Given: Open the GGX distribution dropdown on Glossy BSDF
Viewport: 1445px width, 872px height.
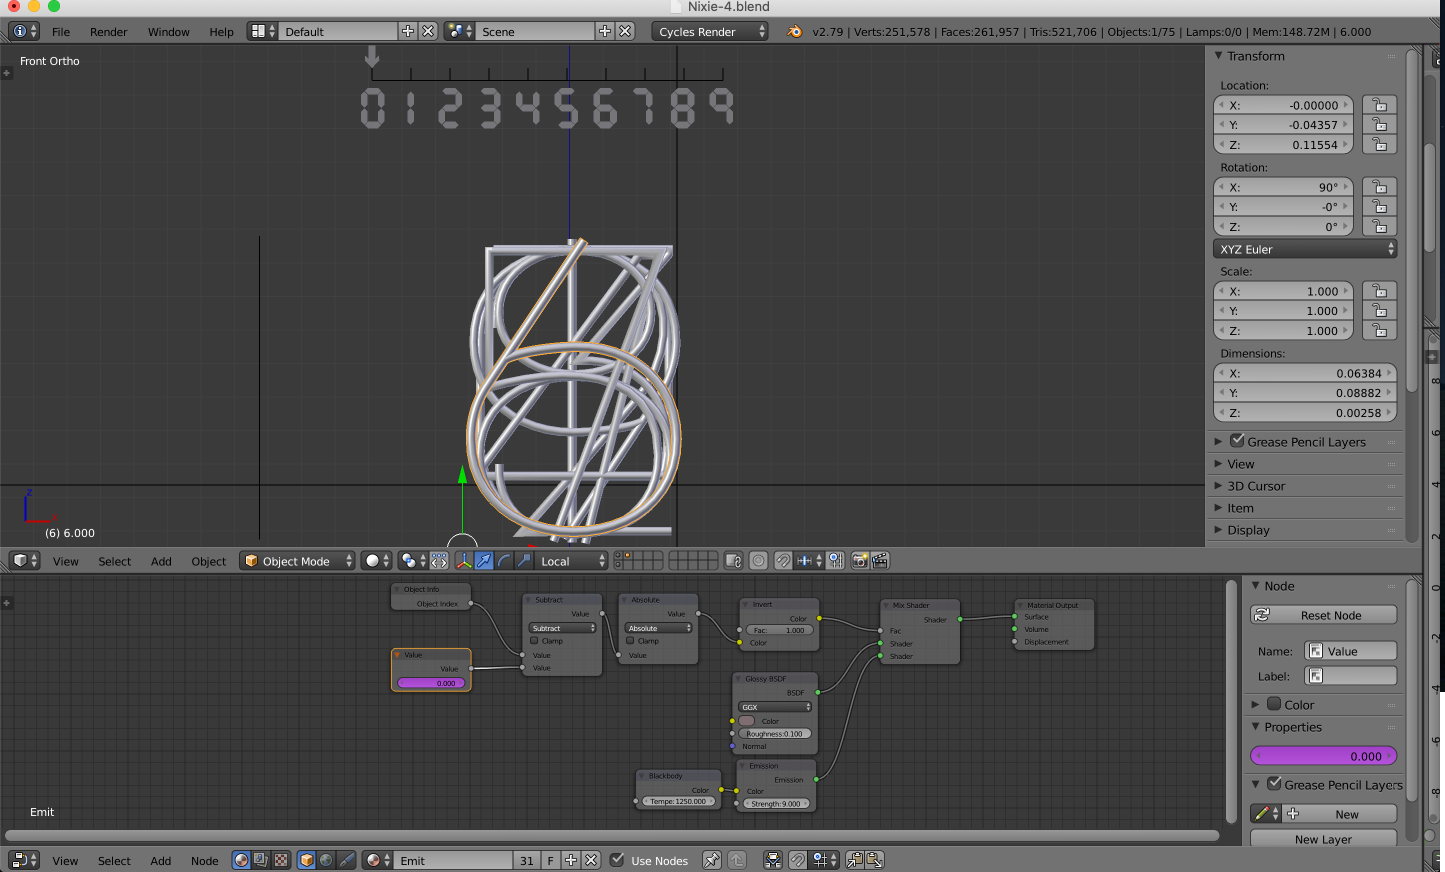Looking at the screenshot, I should (x=775, y=707).
